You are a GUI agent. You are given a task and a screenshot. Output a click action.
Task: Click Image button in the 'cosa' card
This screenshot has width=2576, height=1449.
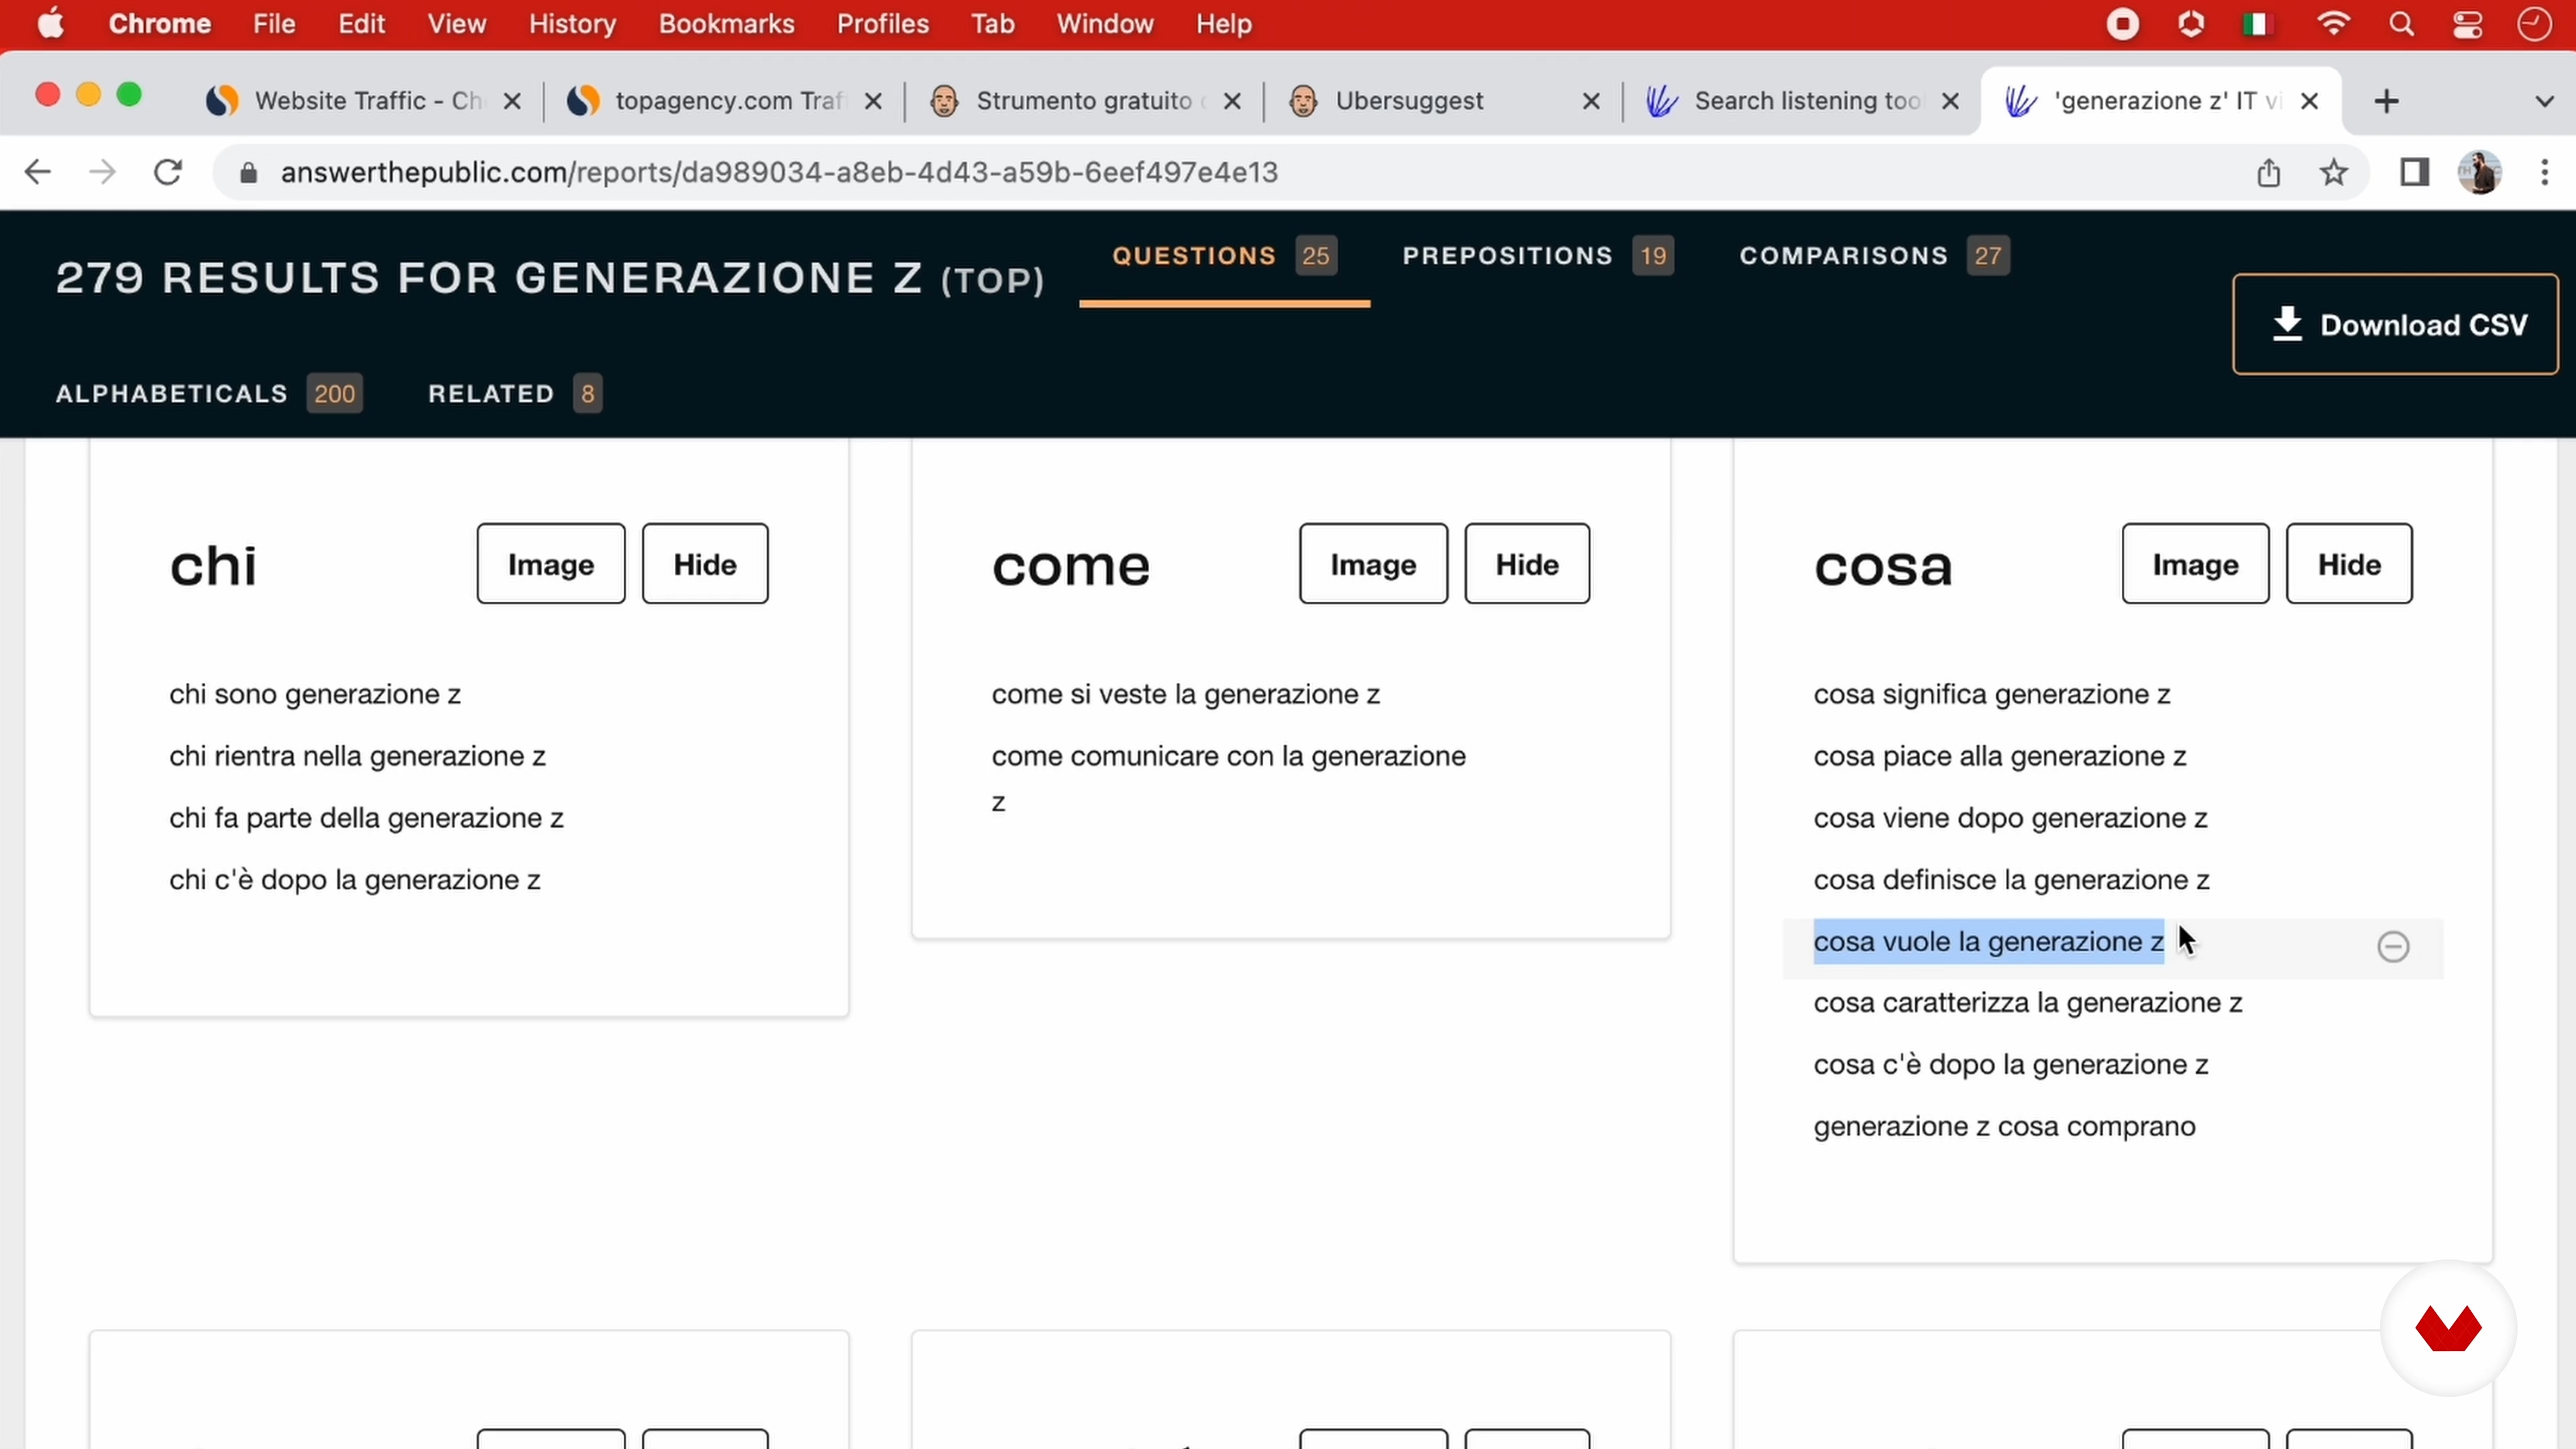2195,564
